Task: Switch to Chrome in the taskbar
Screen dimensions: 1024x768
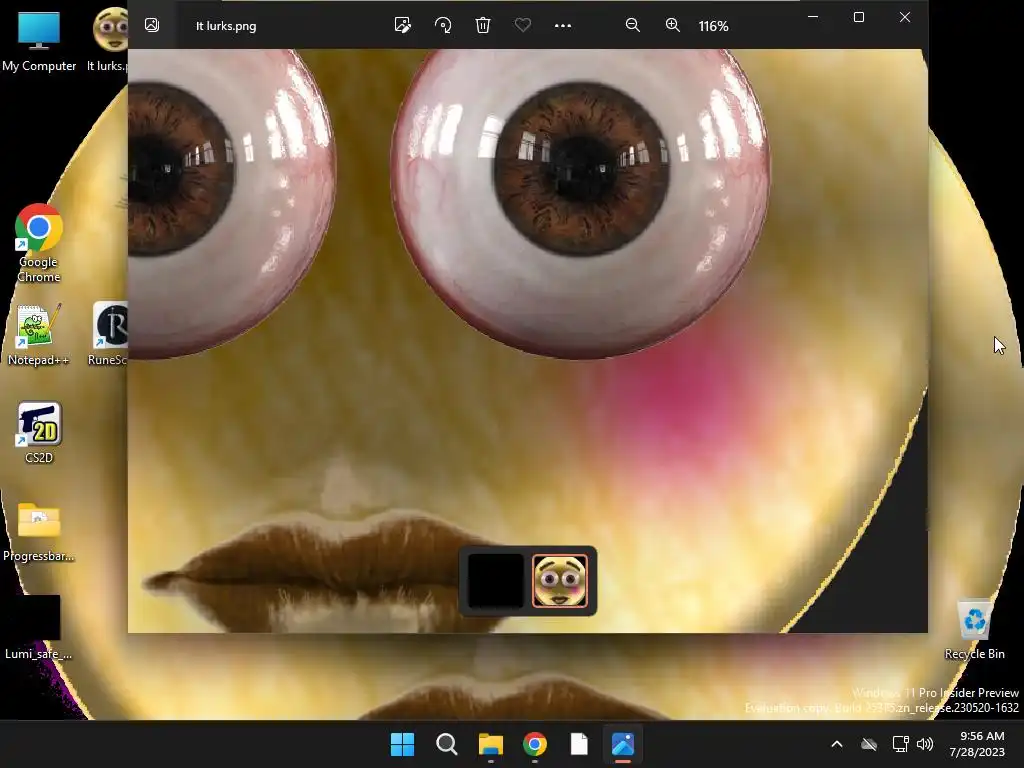Action: pos(535,744)
